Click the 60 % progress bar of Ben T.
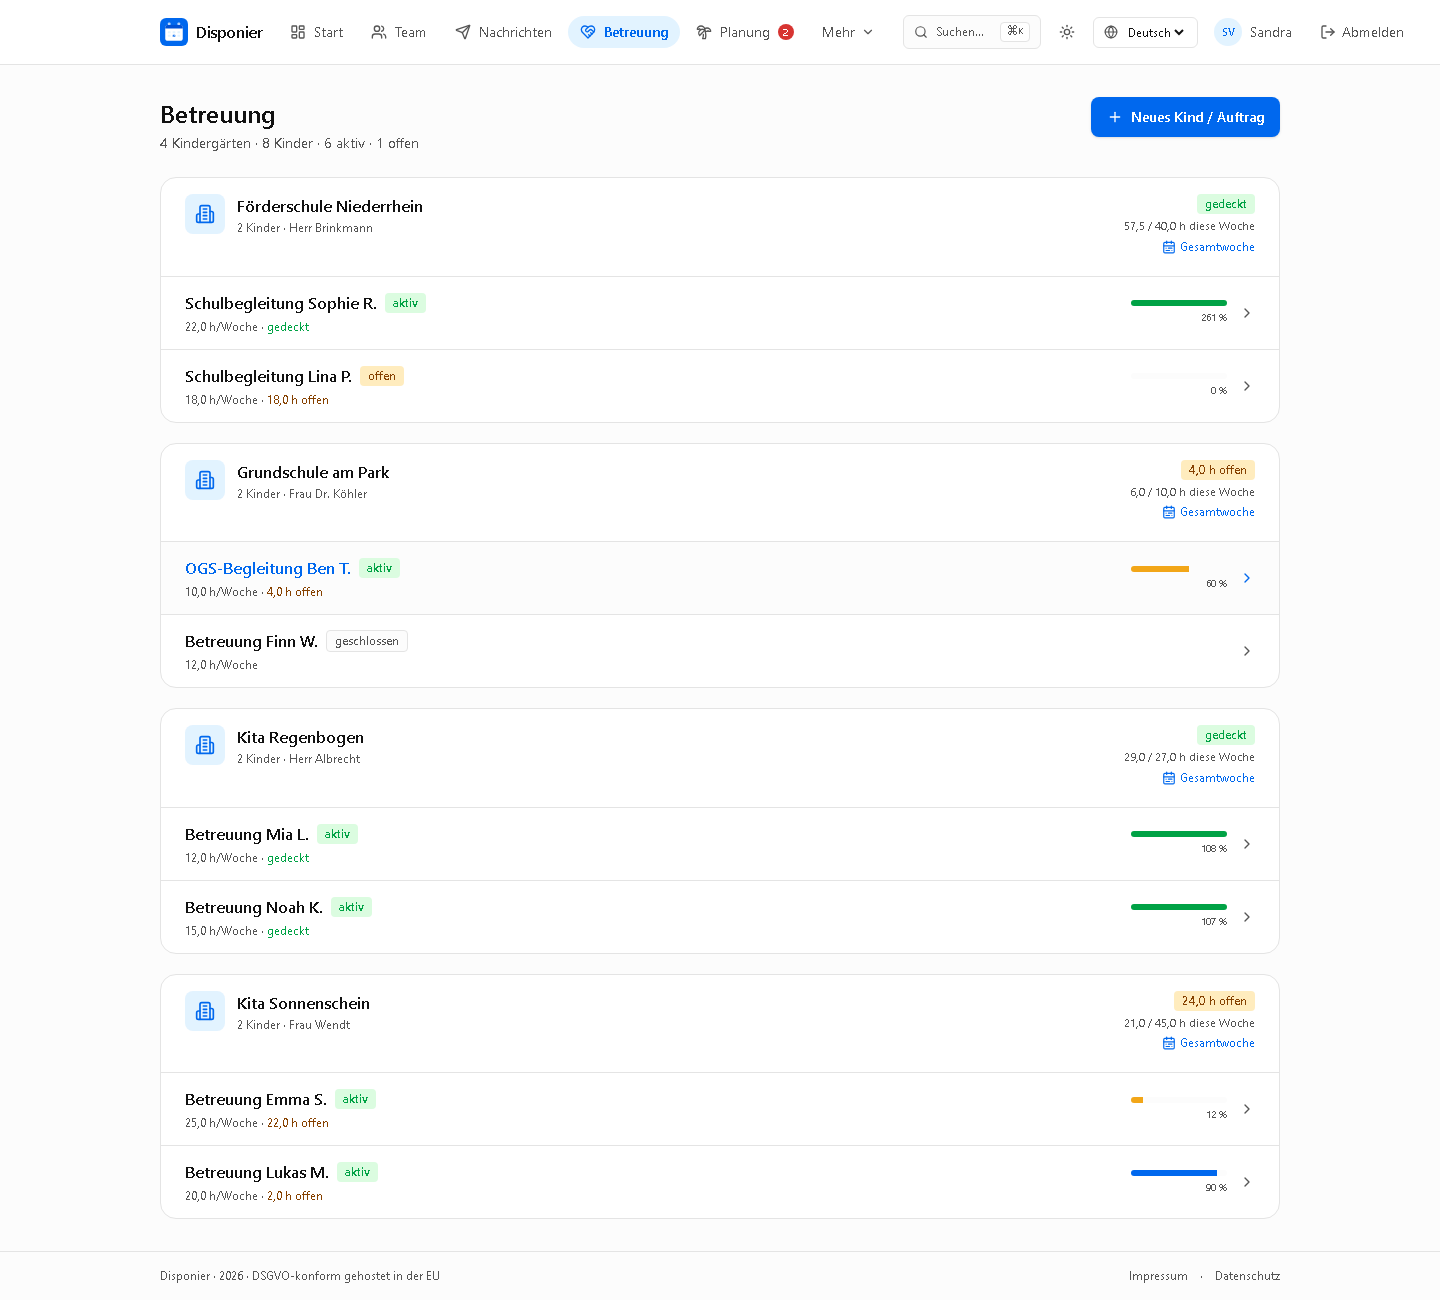This screenshot has height=1300, width=1440. click(1179, 569)
